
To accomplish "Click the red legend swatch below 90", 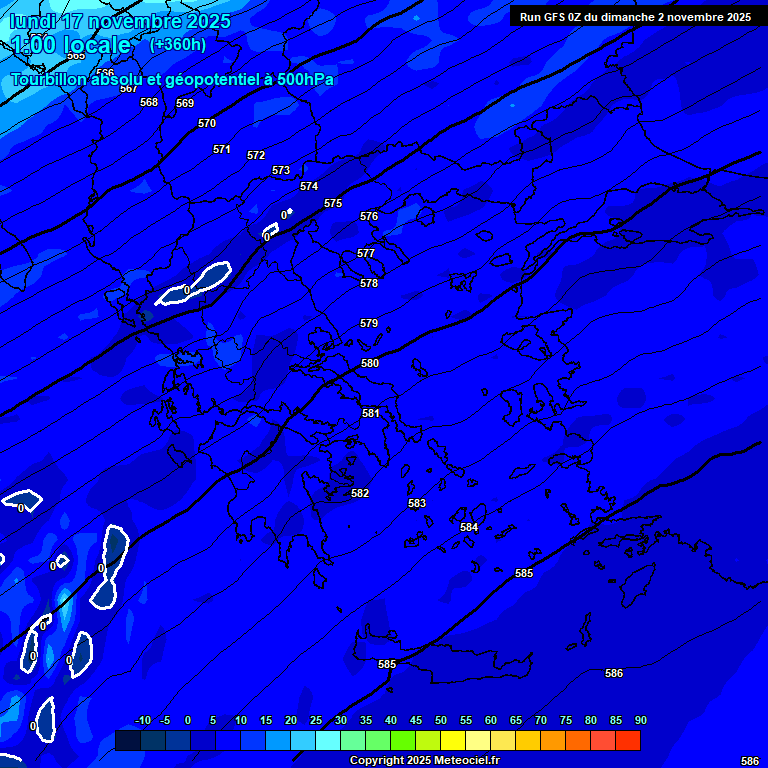I will pos(628,741).
